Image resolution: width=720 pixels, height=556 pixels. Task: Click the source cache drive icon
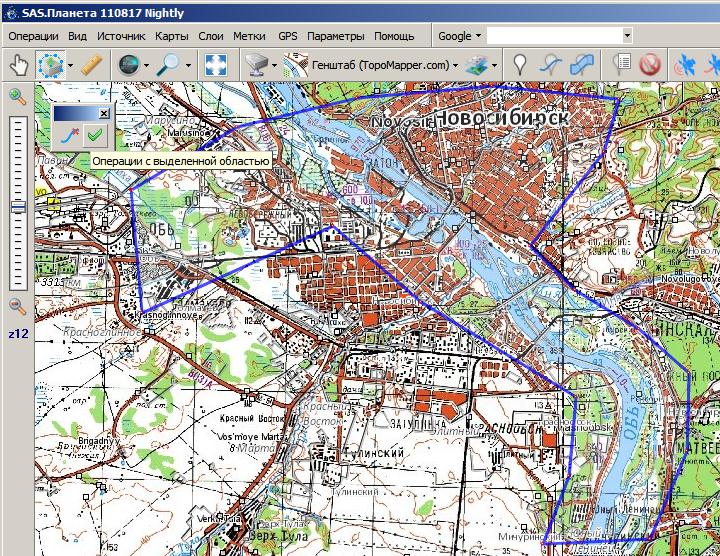point(256,65)
